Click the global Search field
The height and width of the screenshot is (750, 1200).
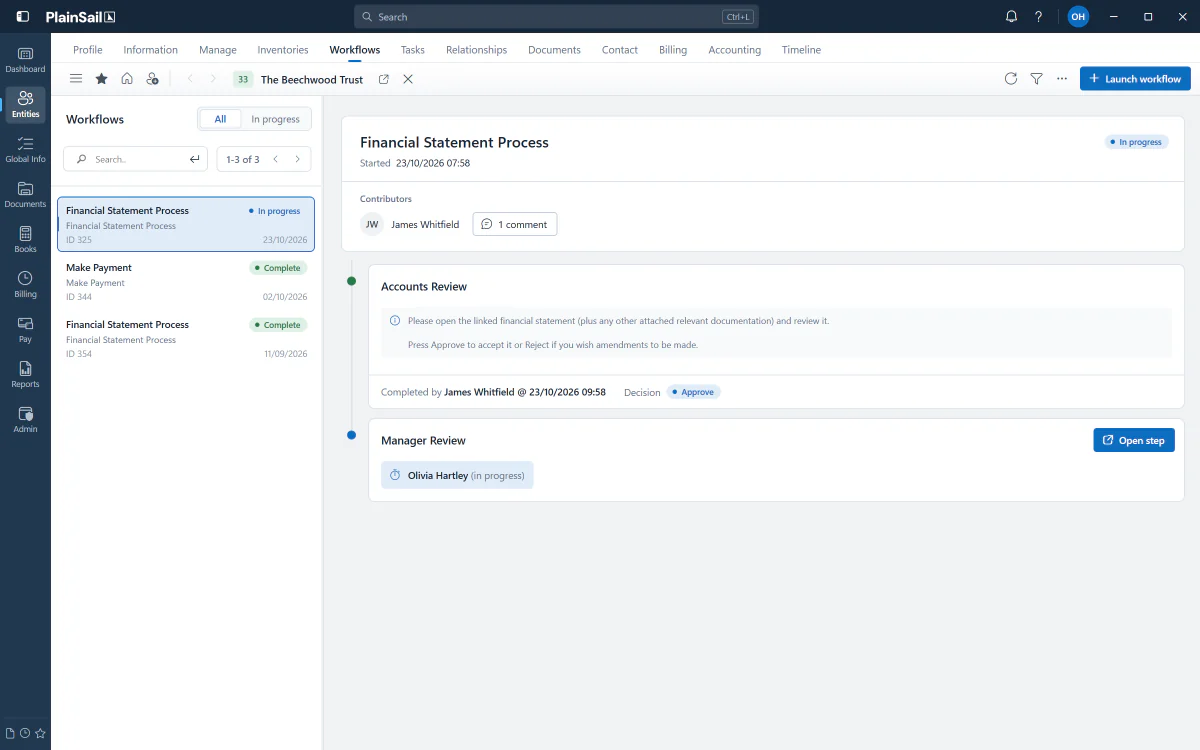[556, 17]
